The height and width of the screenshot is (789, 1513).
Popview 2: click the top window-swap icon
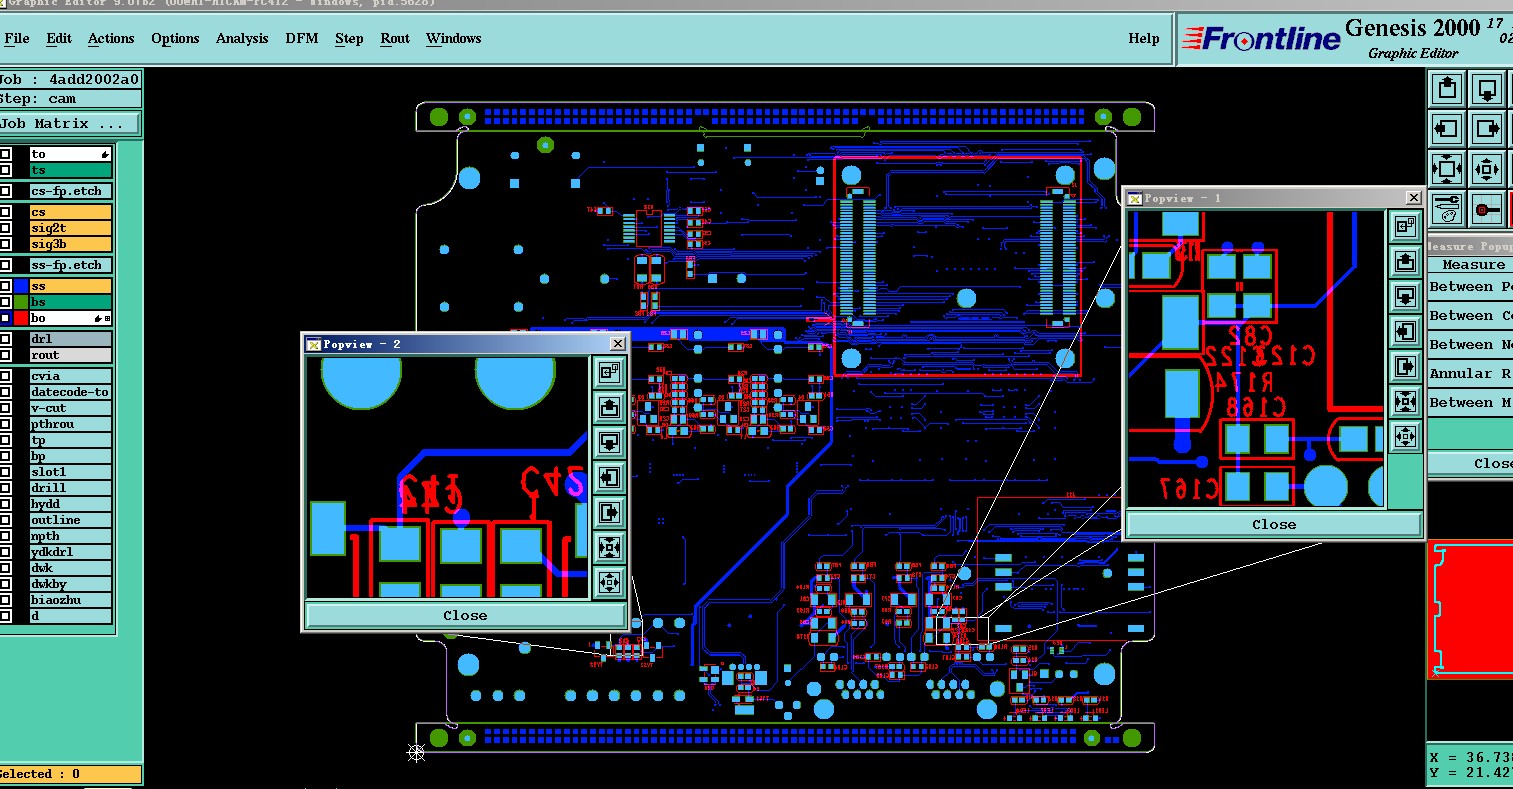coord(609,373)
